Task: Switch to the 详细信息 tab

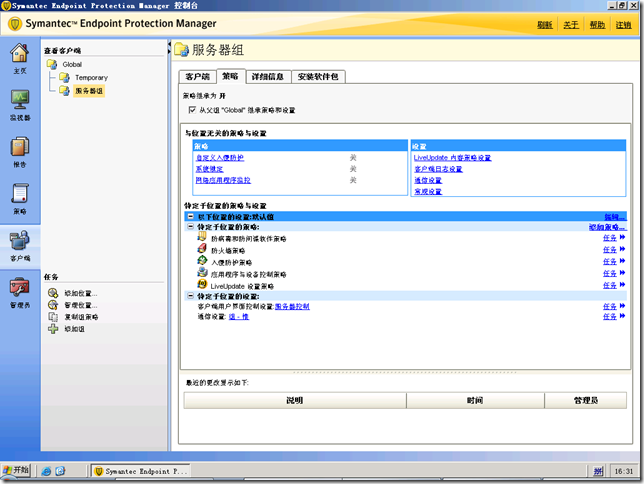Action: point(268,76)
